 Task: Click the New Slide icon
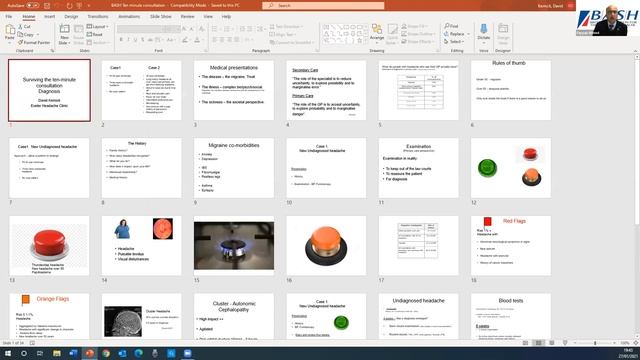(x=64, y=29)
